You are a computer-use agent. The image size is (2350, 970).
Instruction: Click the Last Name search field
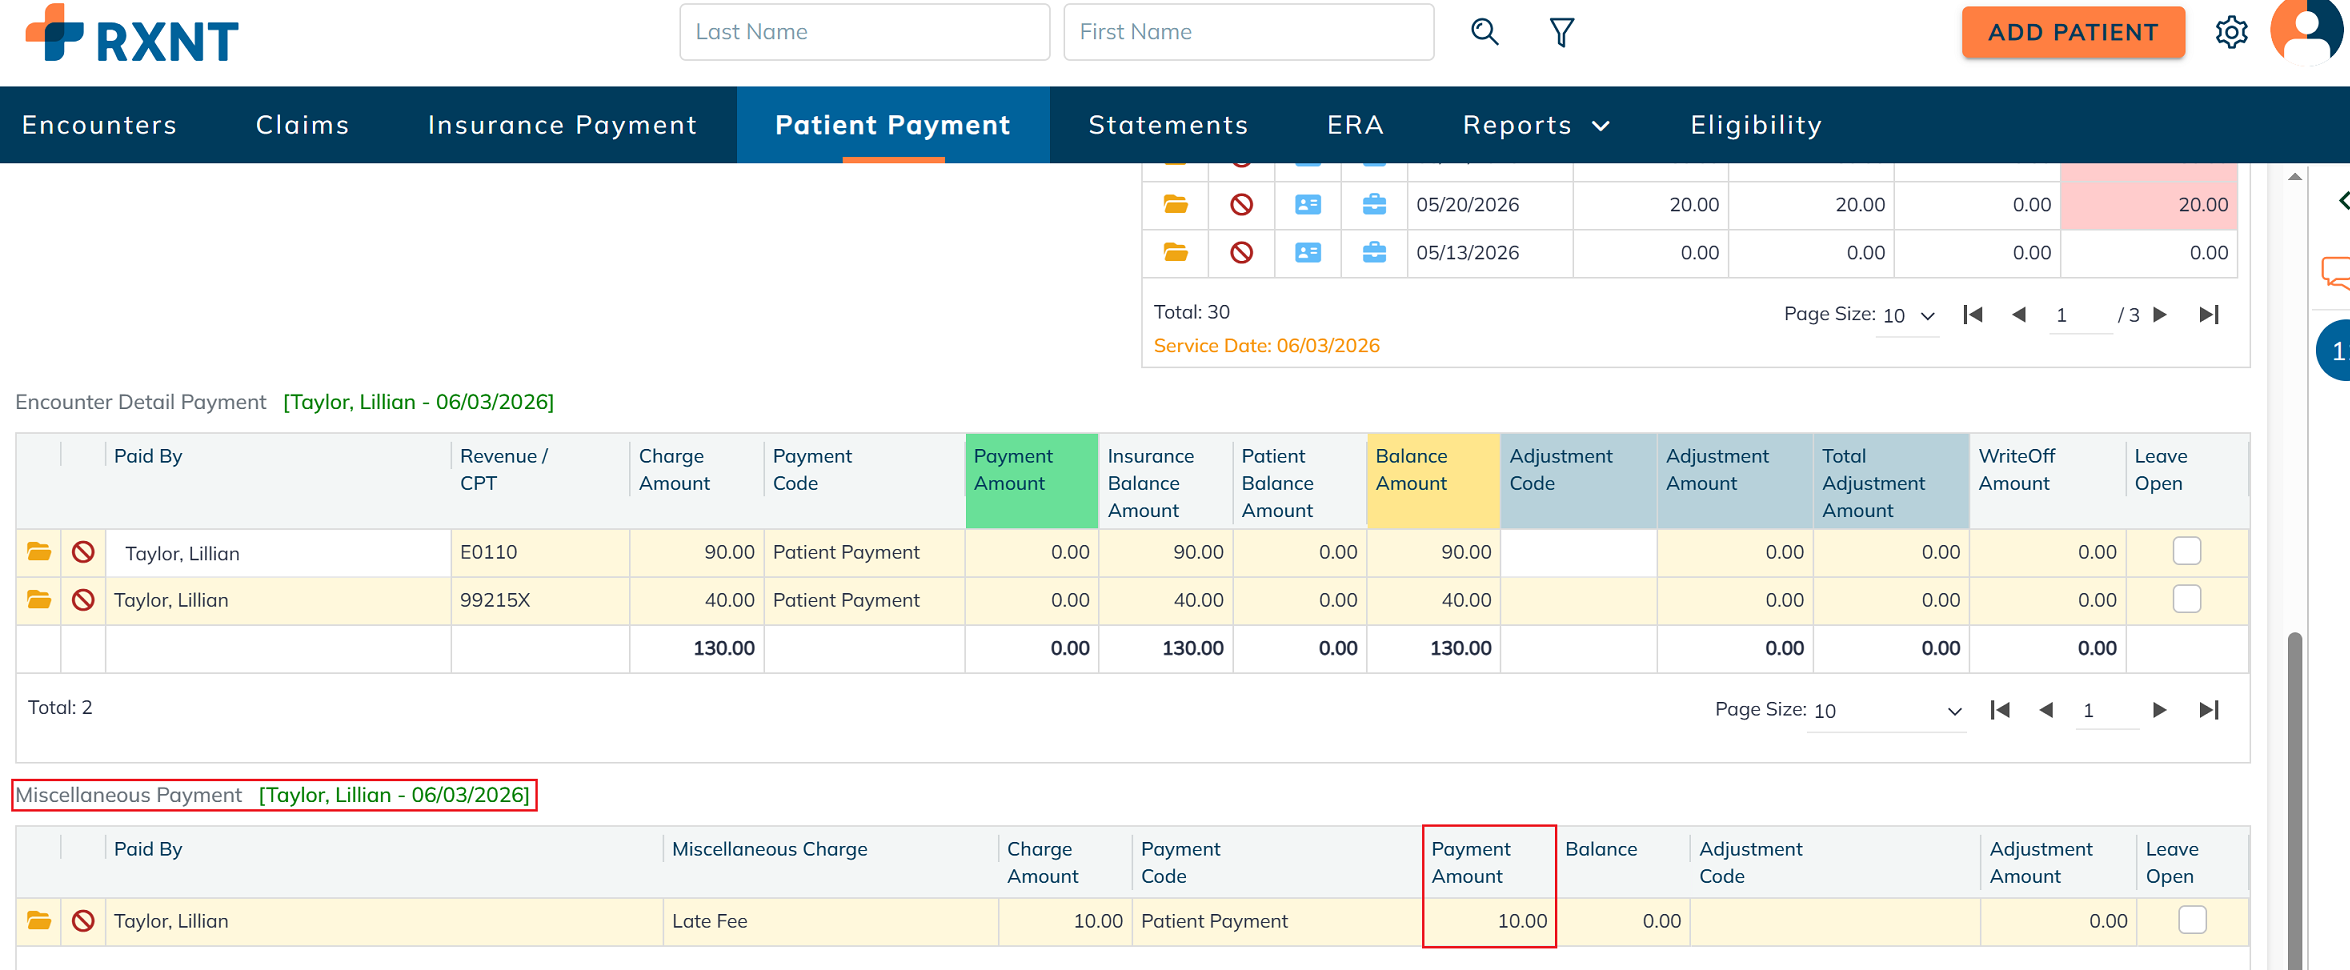click(x=864, y=32)
